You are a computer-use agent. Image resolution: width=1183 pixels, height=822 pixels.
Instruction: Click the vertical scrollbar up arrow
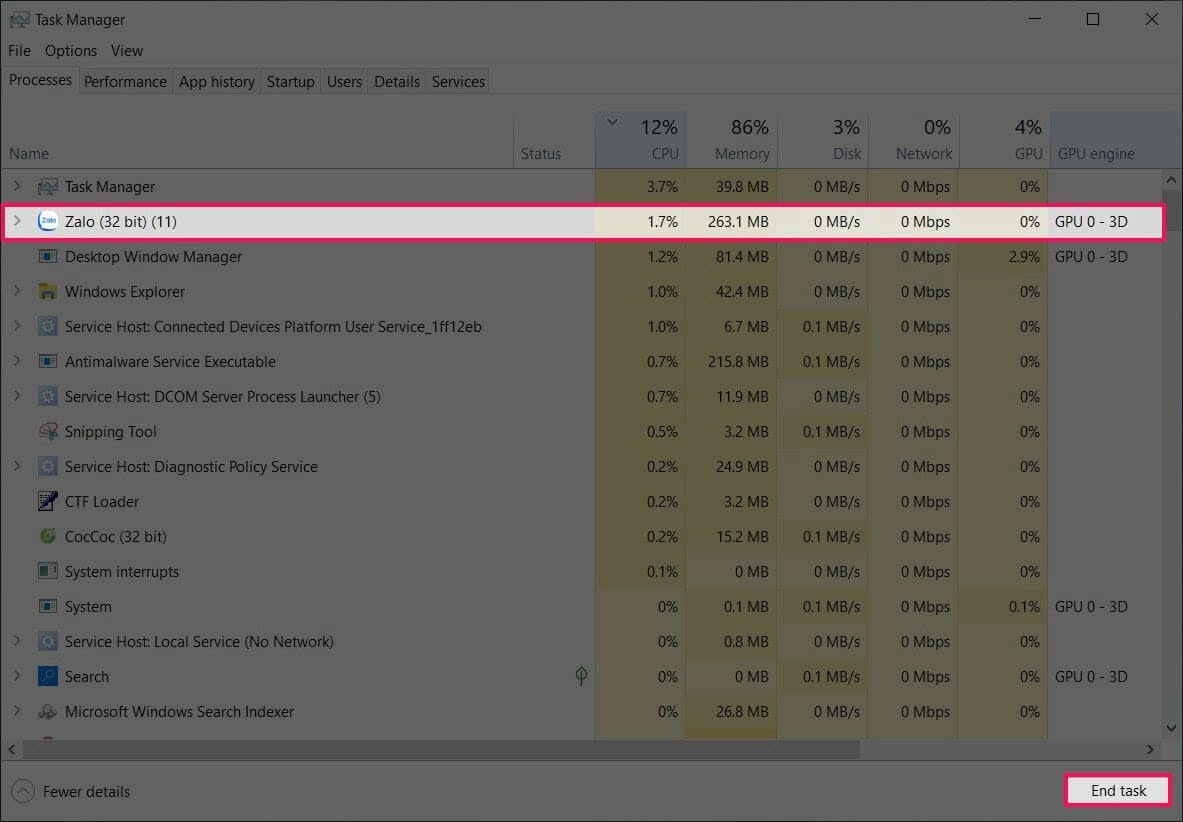pos(1171,180)
